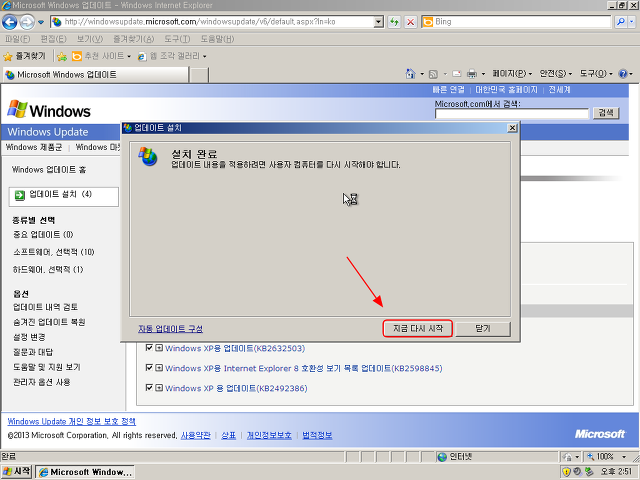Open the 도구(T) menu
Image resolution: width=640 pixels, height=480 pixels.
pos(177,39)
